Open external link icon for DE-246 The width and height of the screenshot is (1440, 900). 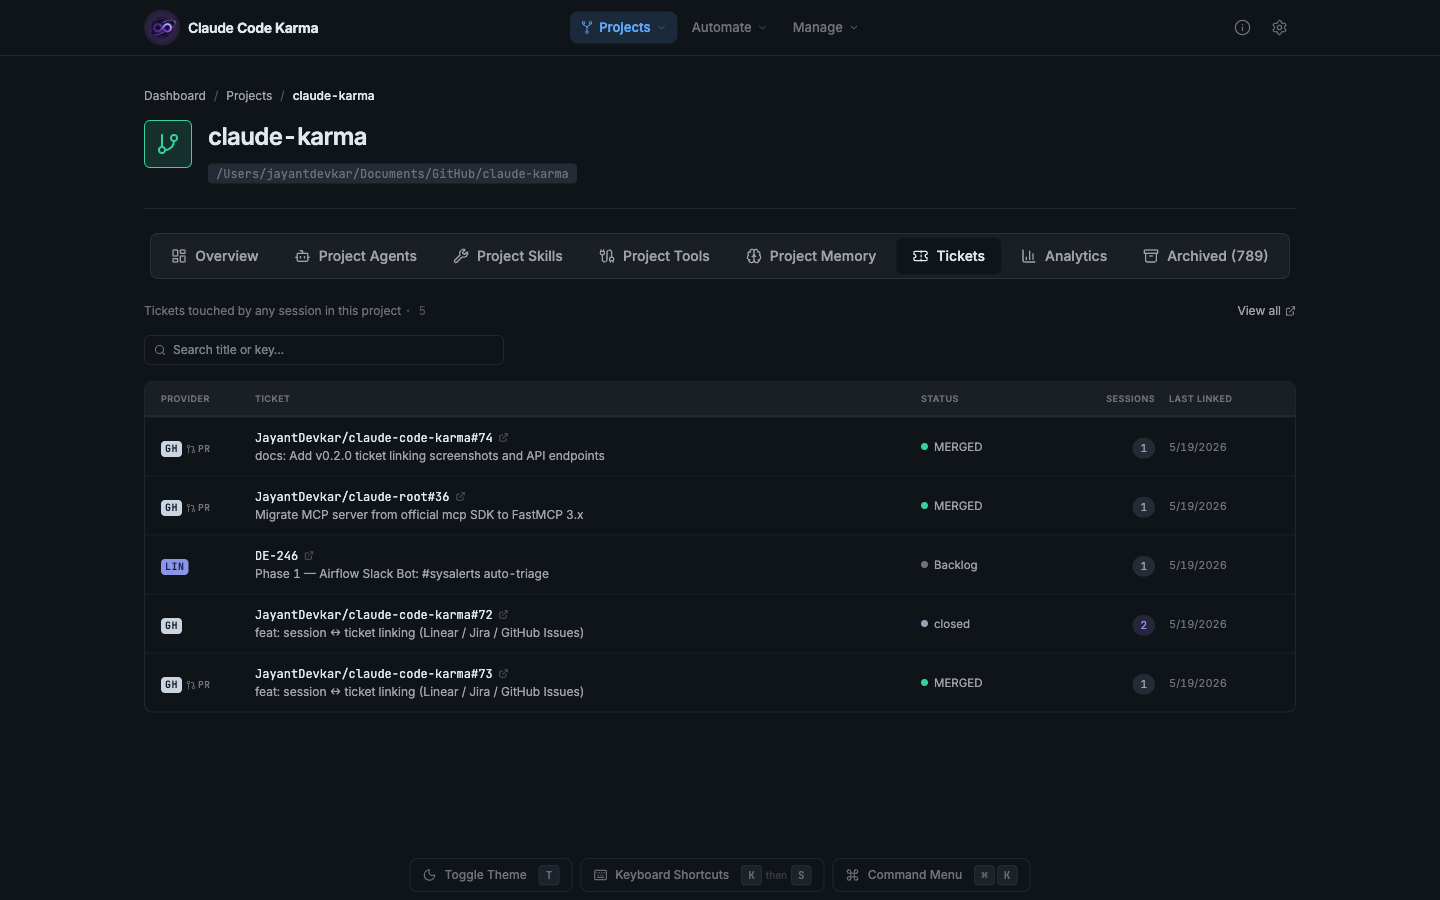click(309, 556)
